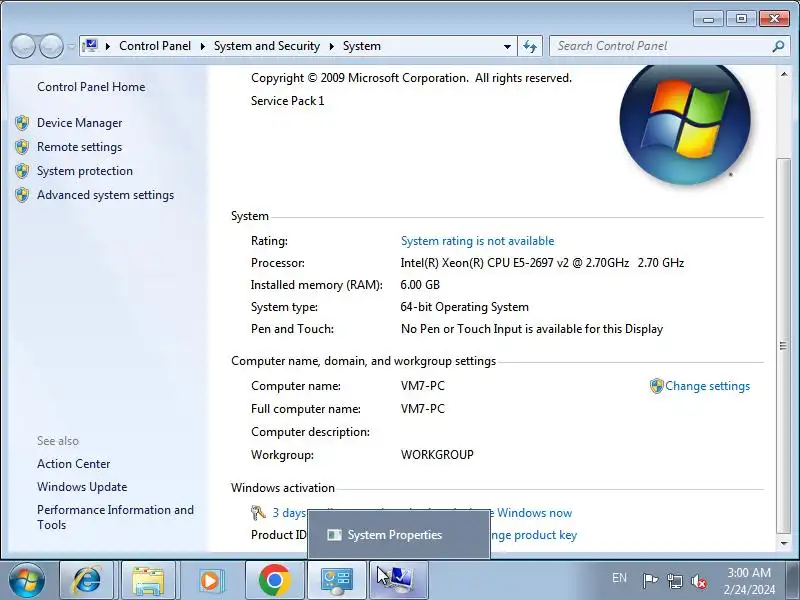The width and height of the screenshot is (800, 600).
Task: Click the scrollbar down arrow
Action: tap(784, 543)
